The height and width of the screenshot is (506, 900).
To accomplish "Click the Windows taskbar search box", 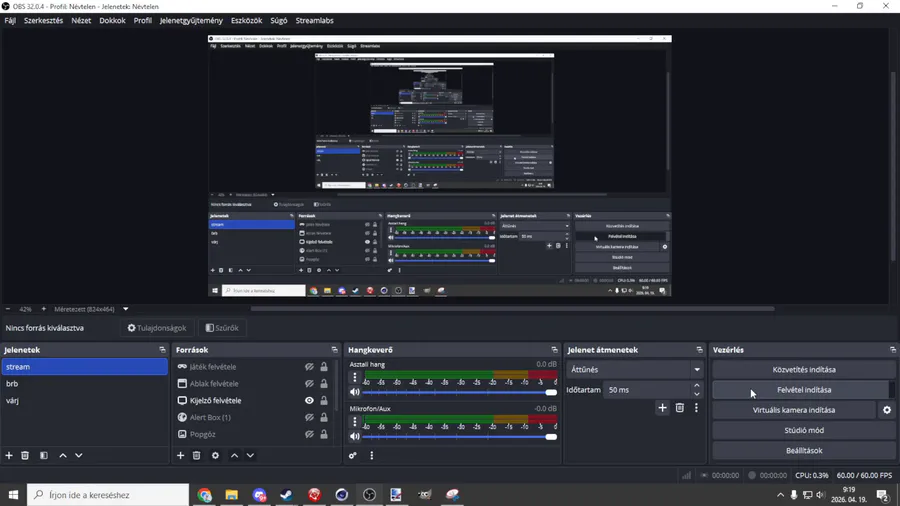I will click(108, 495).
